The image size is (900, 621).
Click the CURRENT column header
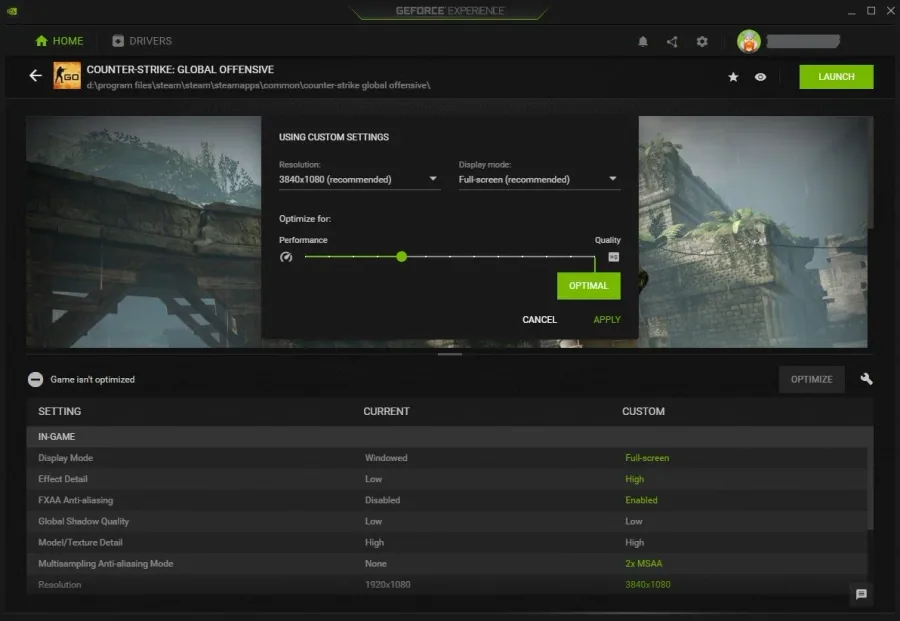tap(386, 412)
